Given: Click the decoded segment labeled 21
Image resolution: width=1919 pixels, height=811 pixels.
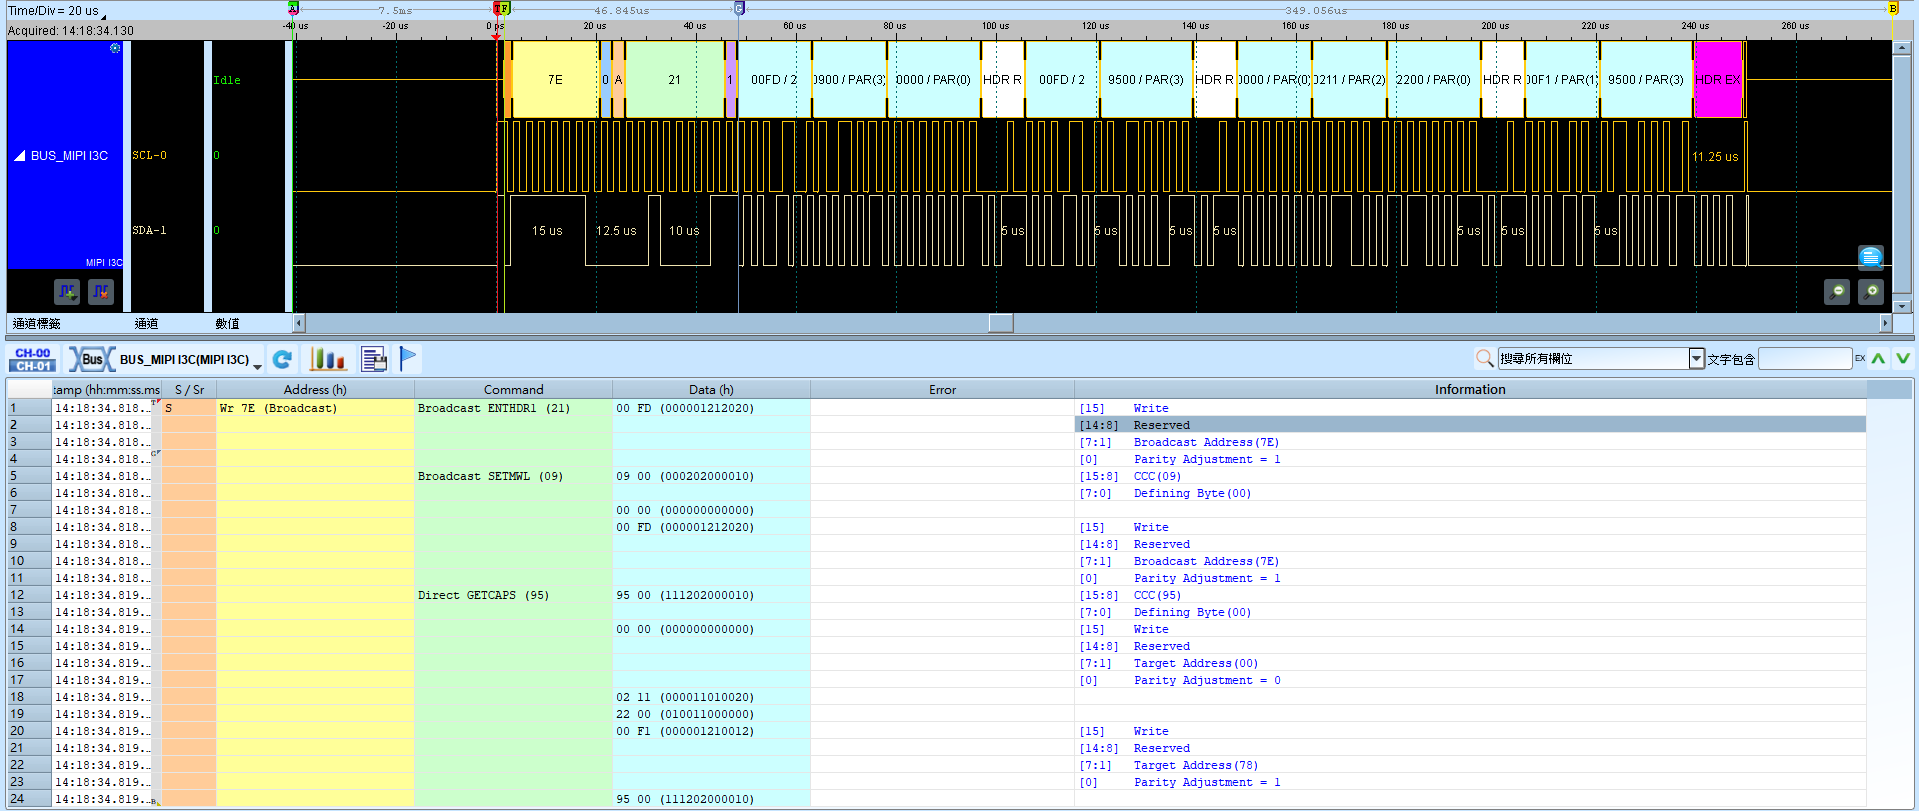Looking at the screenshot, I should click(674, 79).
